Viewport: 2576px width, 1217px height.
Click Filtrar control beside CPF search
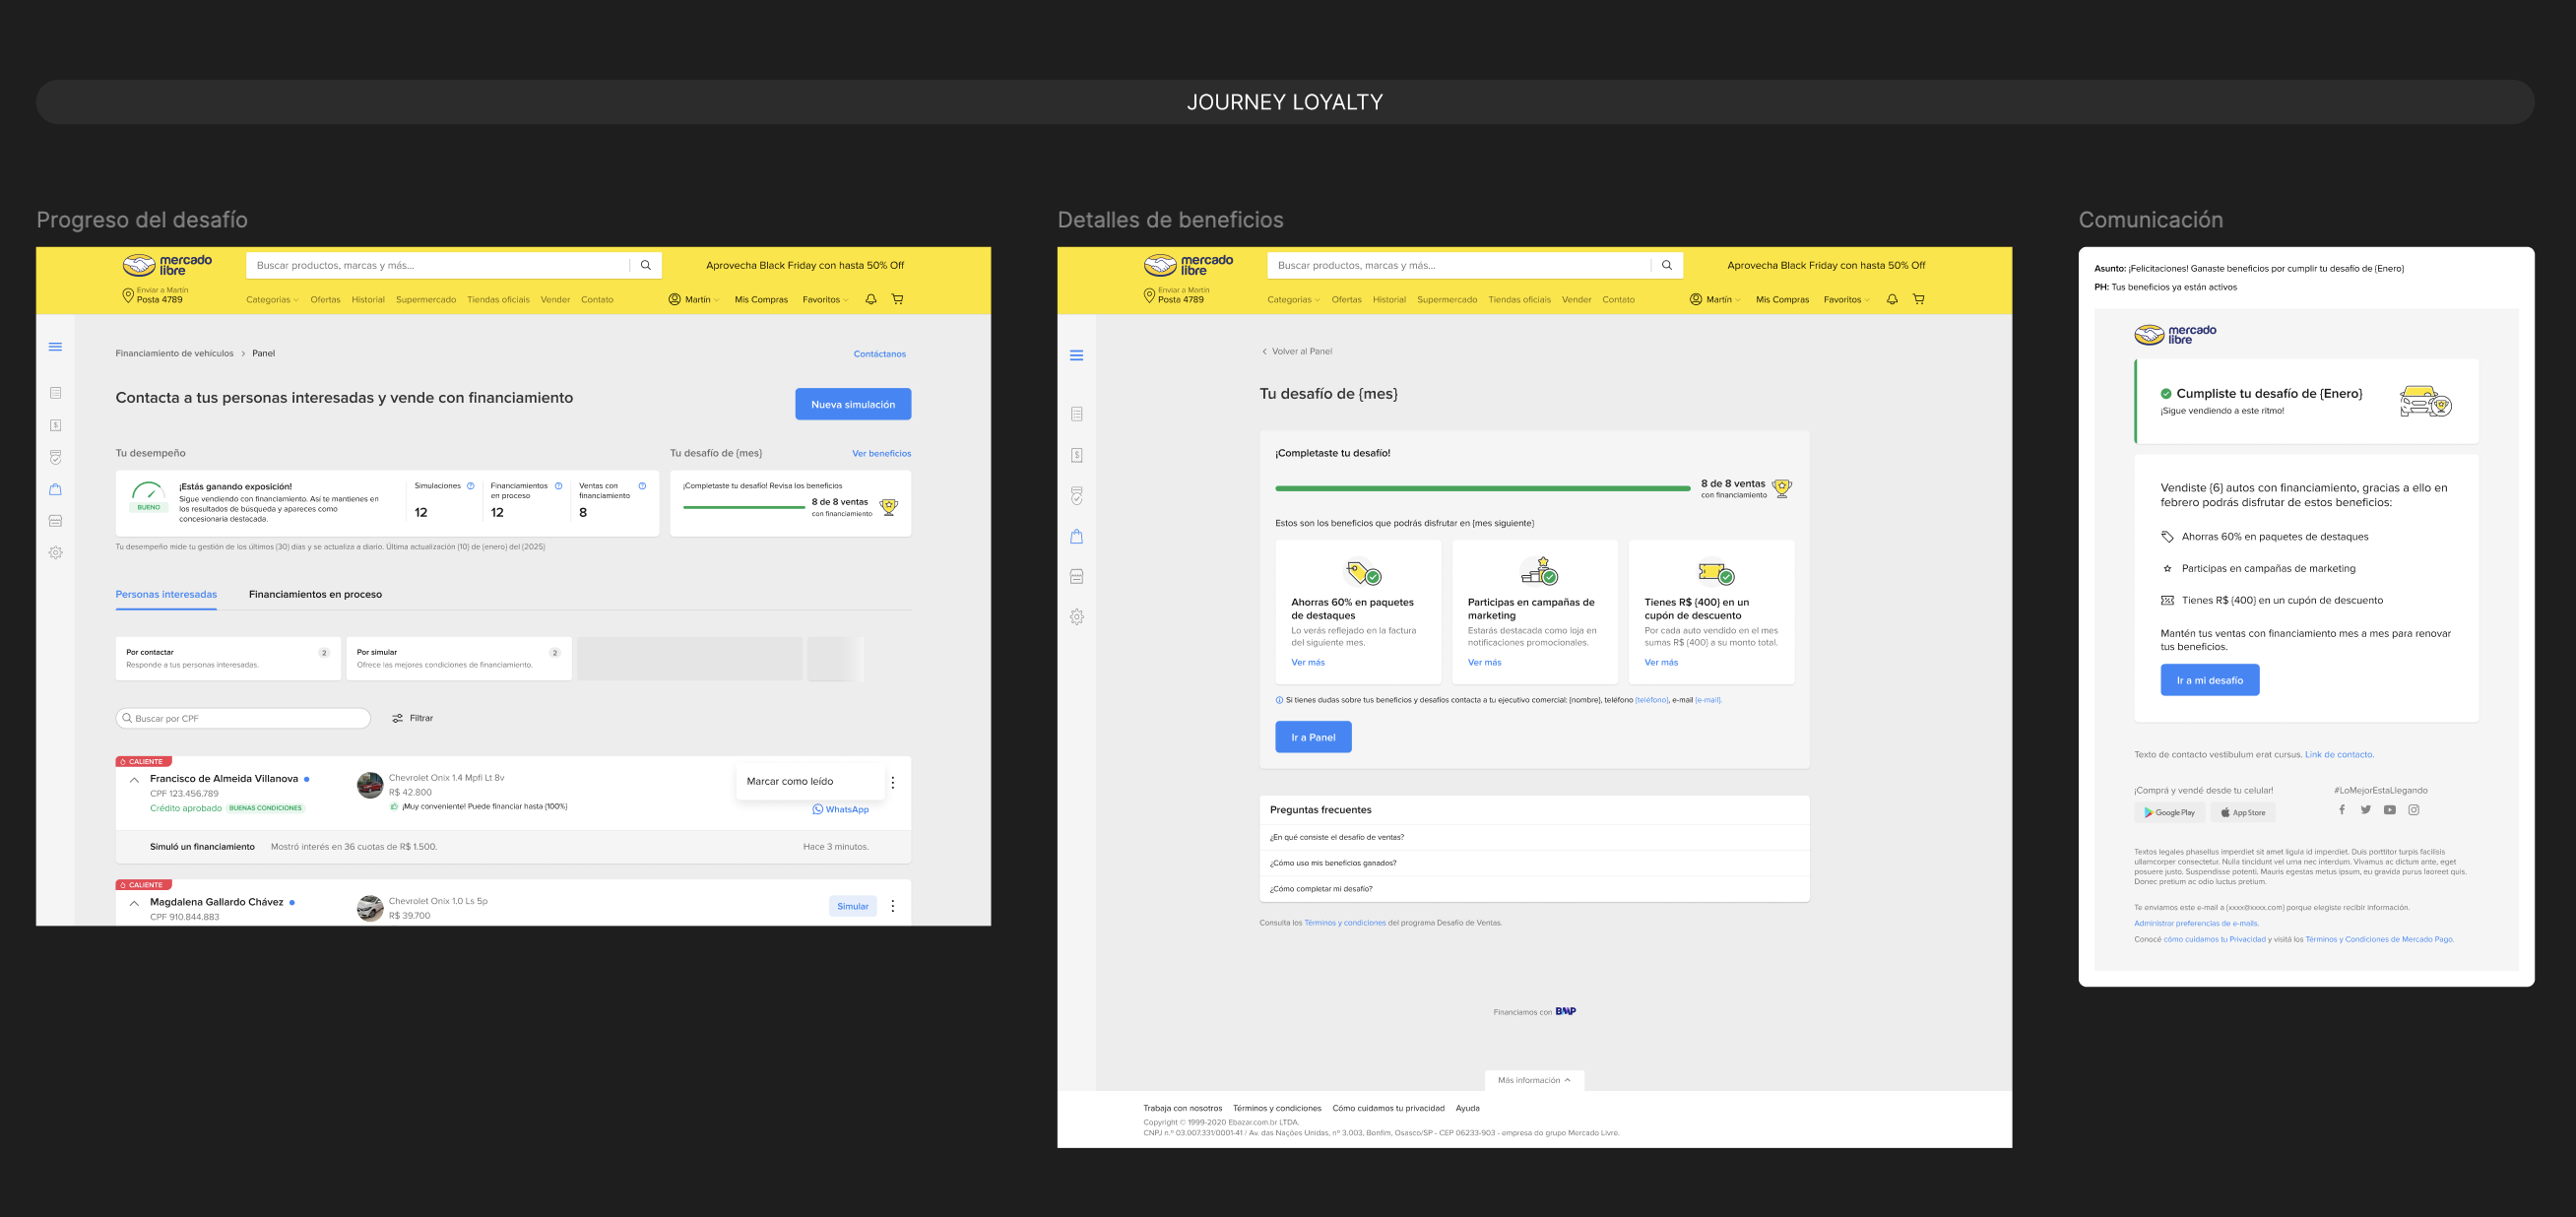[412, 718]
